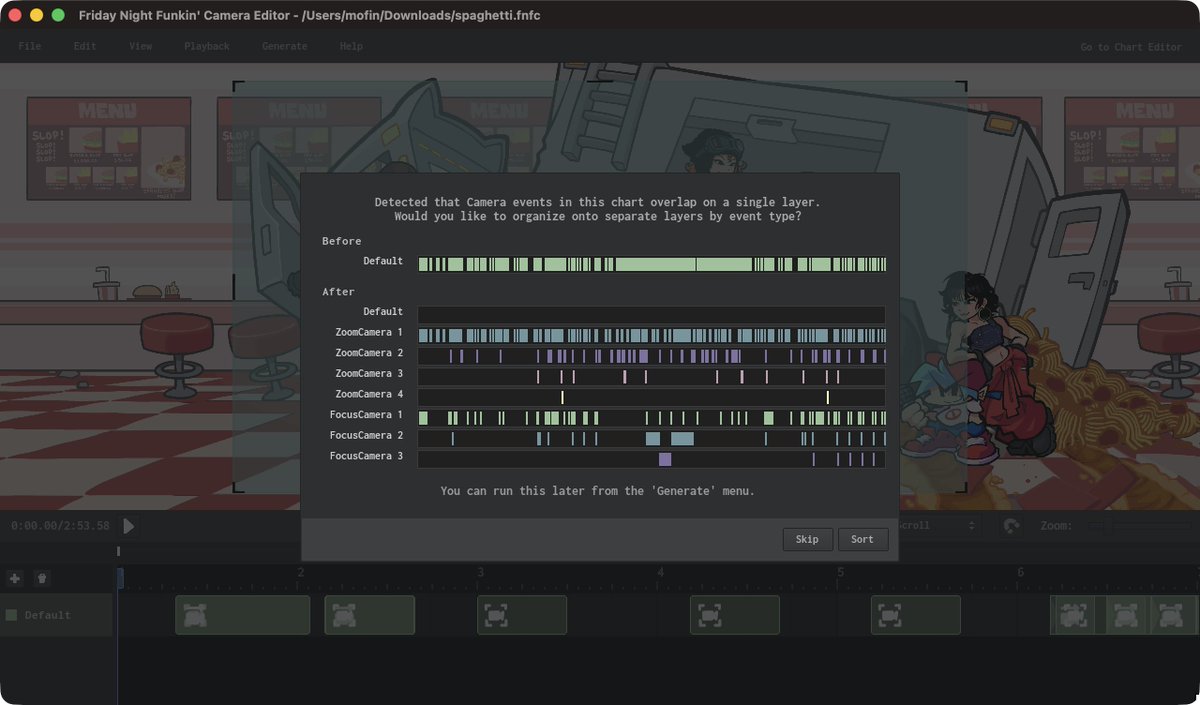
Task: Click the green maximize window button
Action: click(x=58, y=15)
